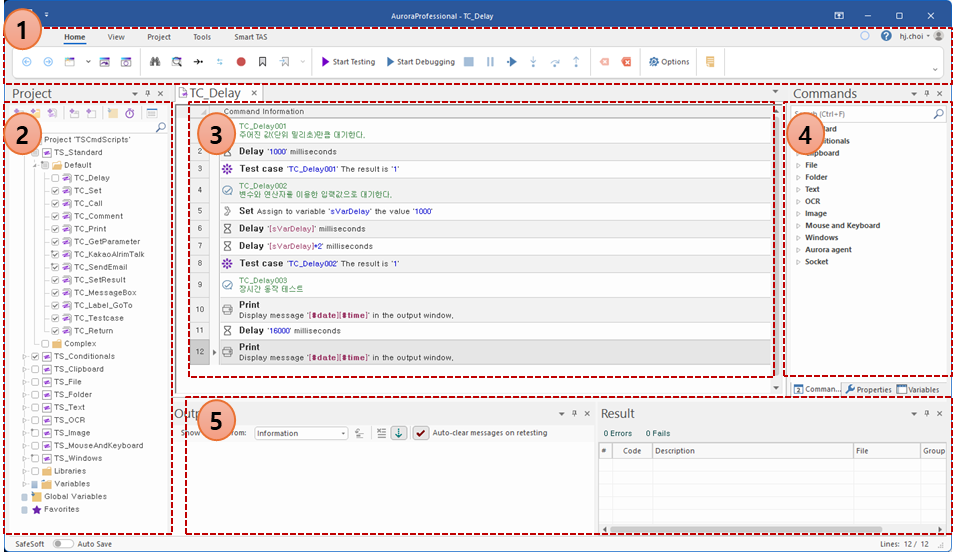Screen dimensions: 953x552
Task: Uncheck the TC_Set checkbox
Action: point(55,191)
